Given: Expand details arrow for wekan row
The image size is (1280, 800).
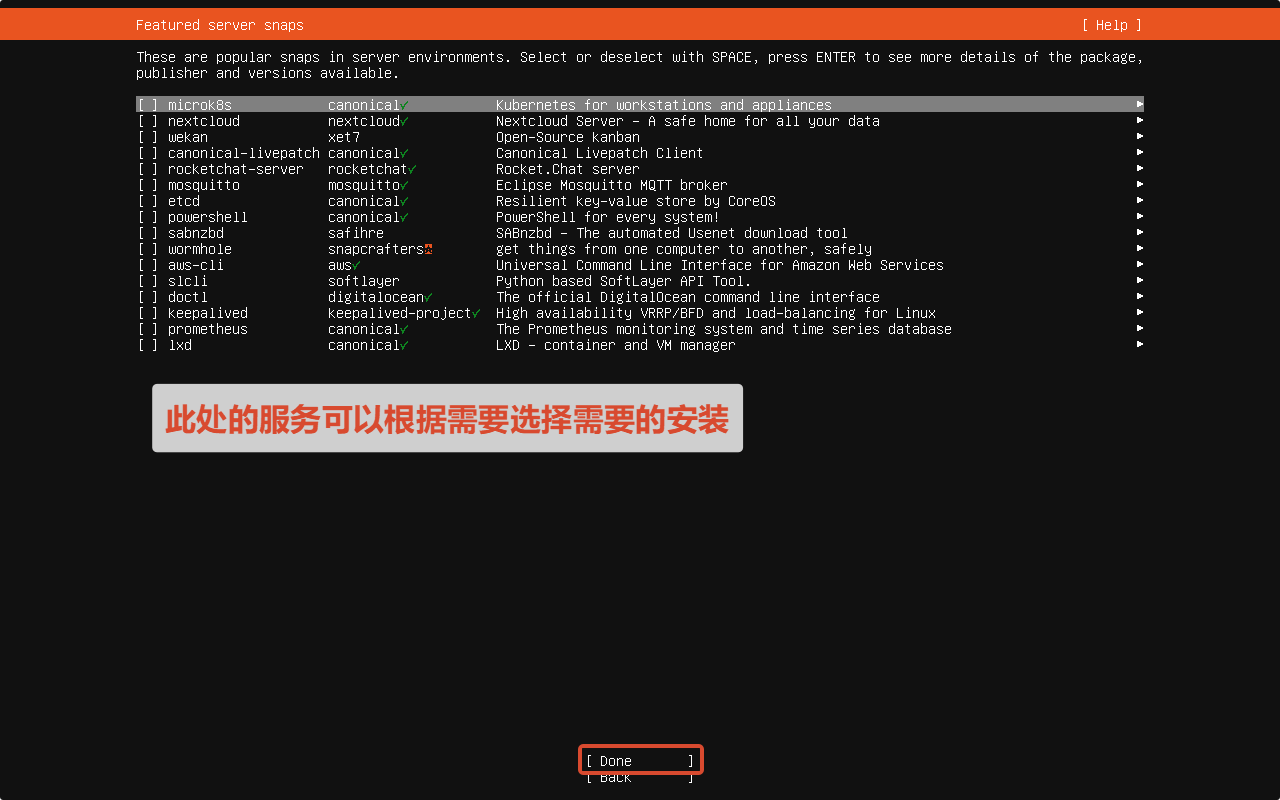Looking at the screenshot, I should tap(1140, 136).
